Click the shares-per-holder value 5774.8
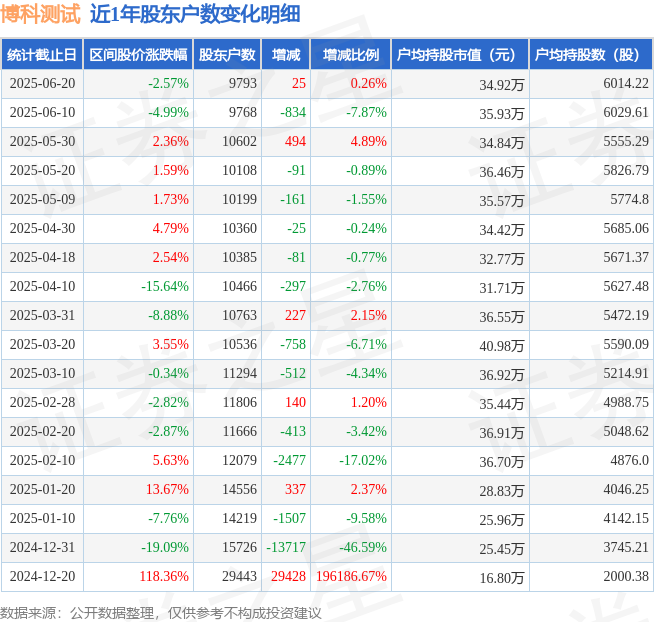654x622 pixels. [x=629, y=199]
